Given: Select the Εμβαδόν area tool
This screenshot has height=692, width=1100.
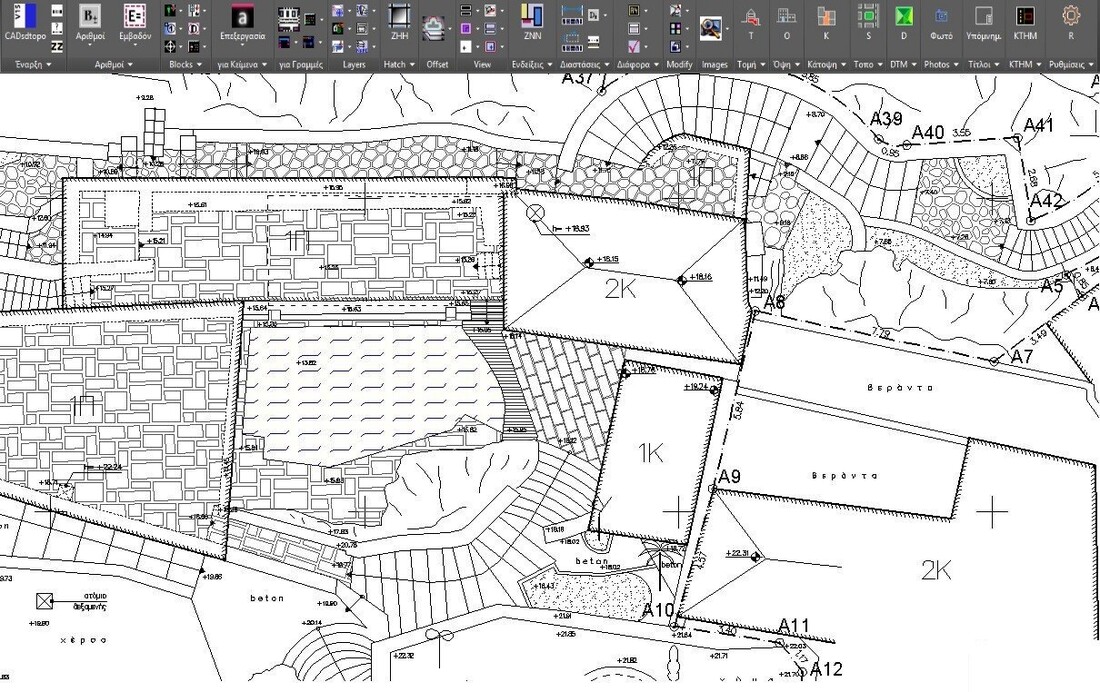Looking at the screenshot, I should coord(135,16).
